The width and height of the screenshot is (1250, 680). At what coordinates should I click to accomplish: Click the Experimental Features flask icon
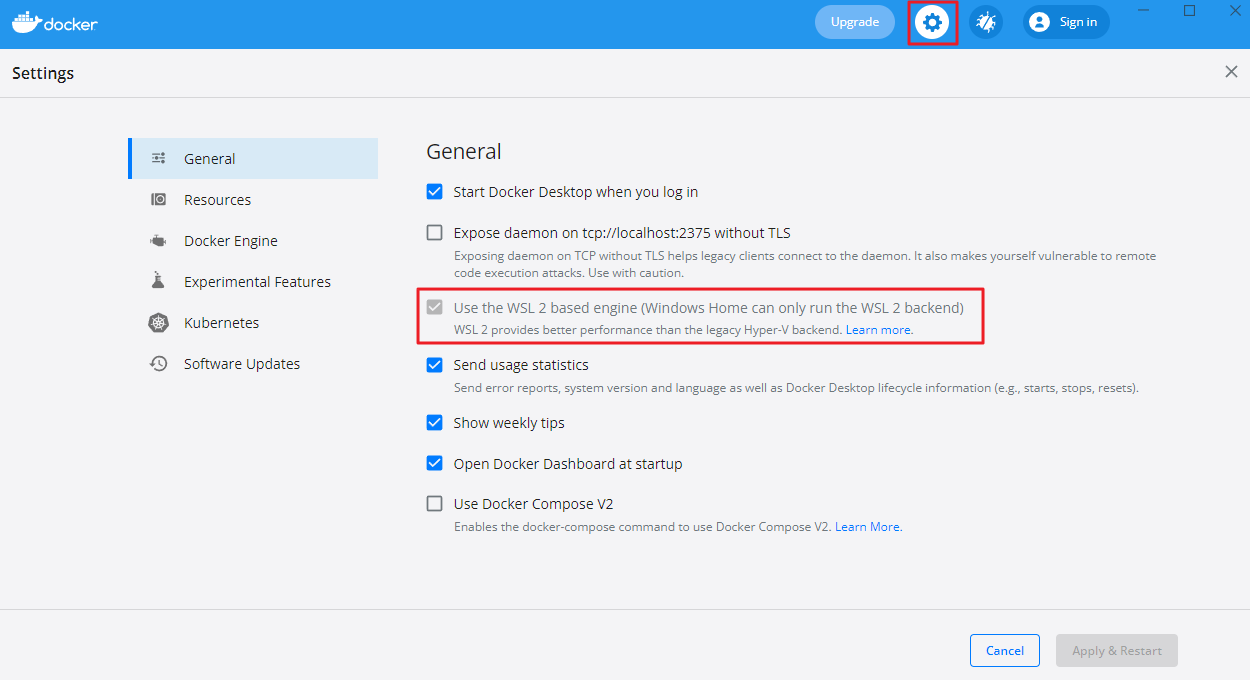coord(158,281)
